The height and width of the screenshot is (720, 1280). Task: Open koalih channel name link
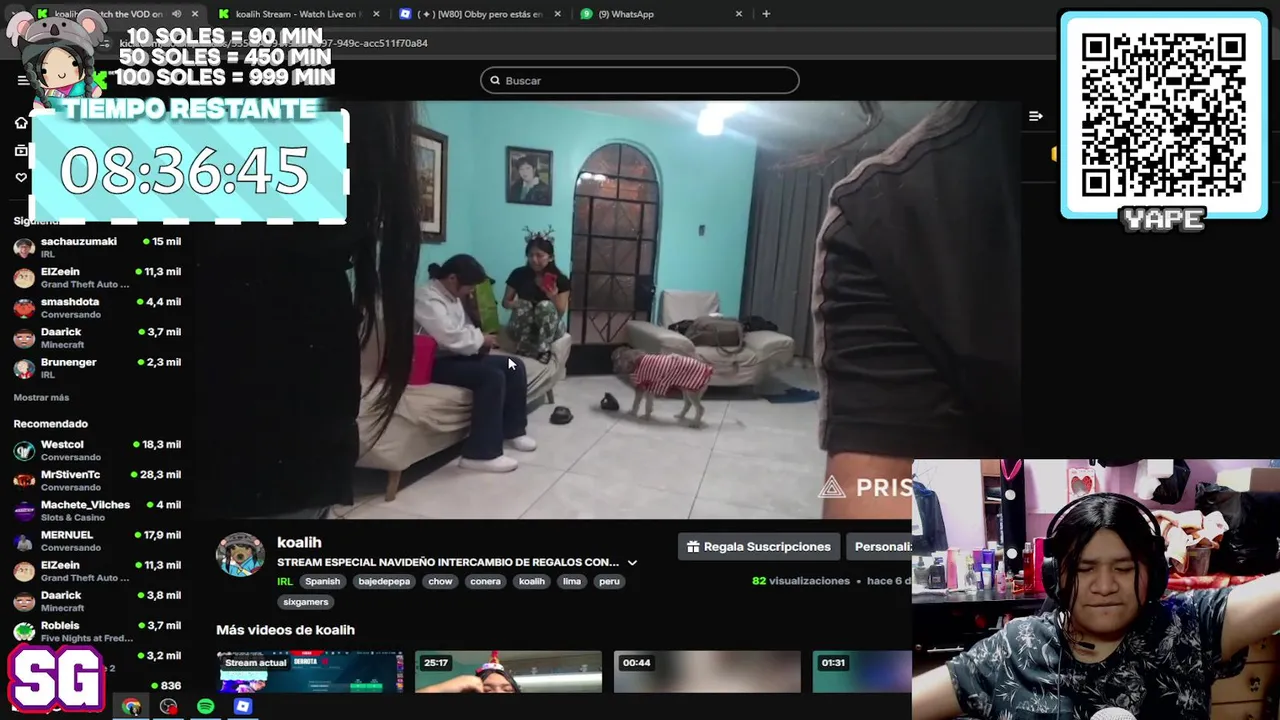coord(299,542)
